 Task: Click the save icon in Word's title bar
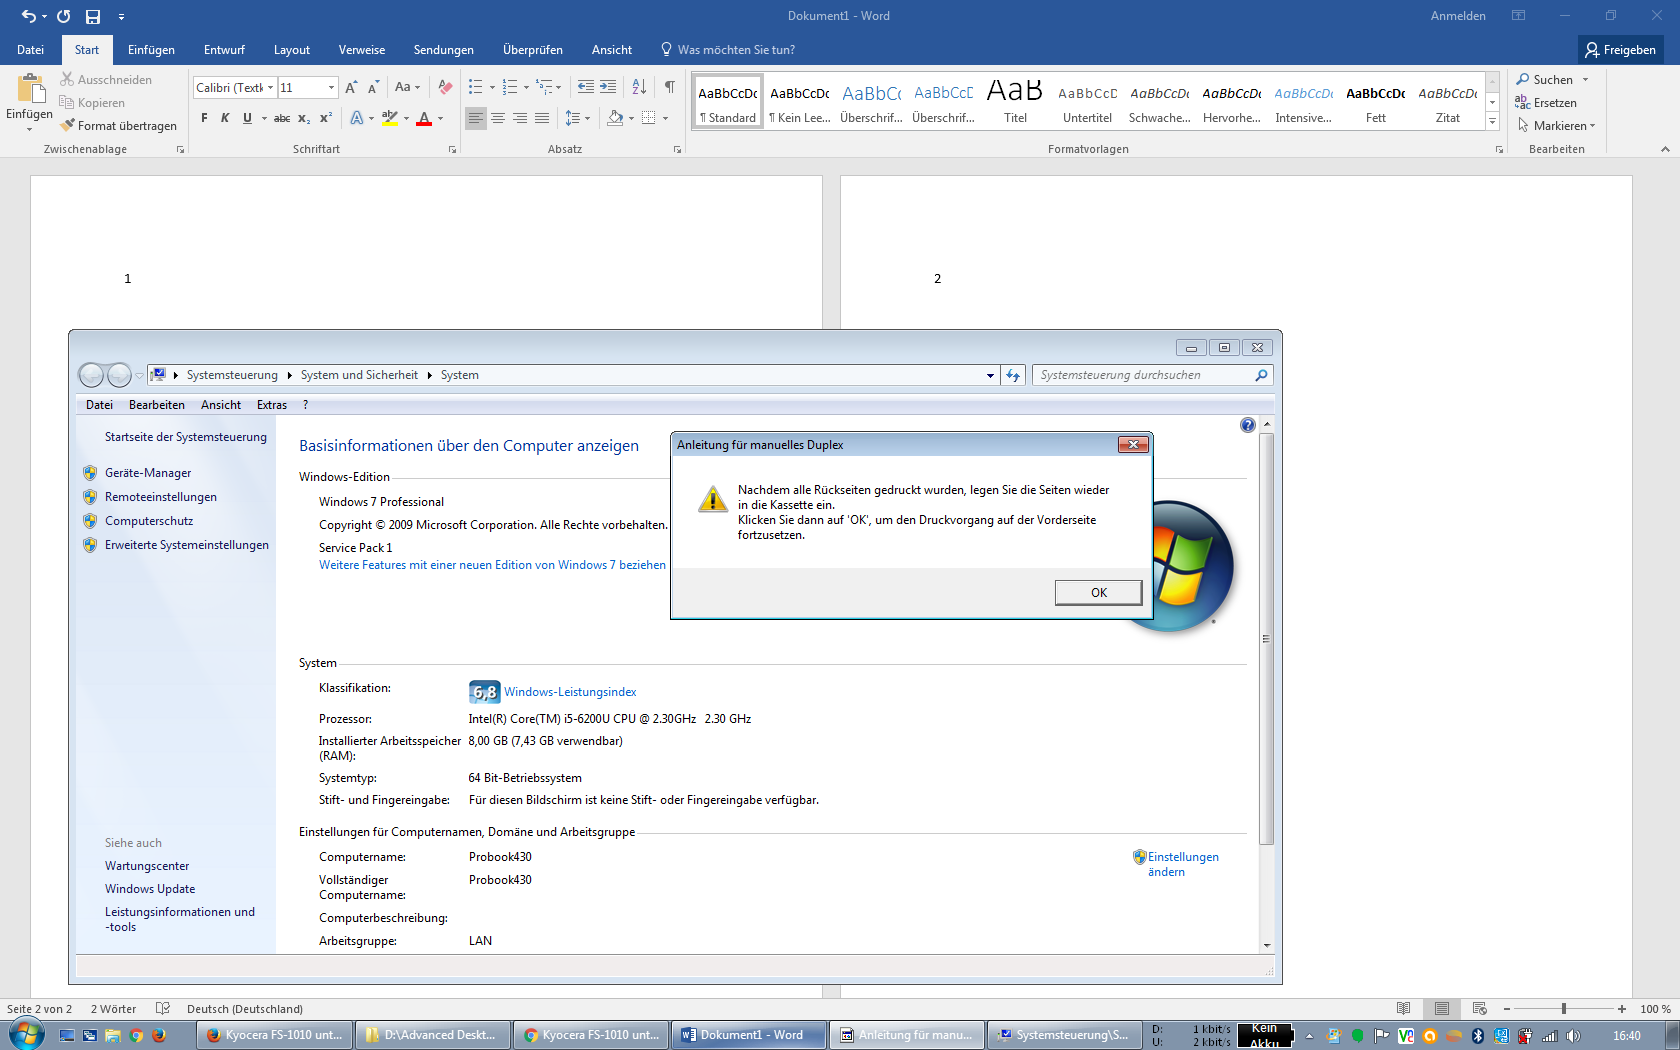93,16
